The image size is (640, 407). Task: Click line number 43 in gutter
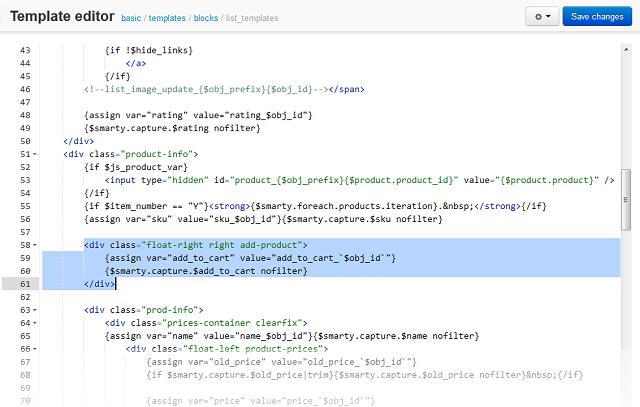click(x=25, y=50)
